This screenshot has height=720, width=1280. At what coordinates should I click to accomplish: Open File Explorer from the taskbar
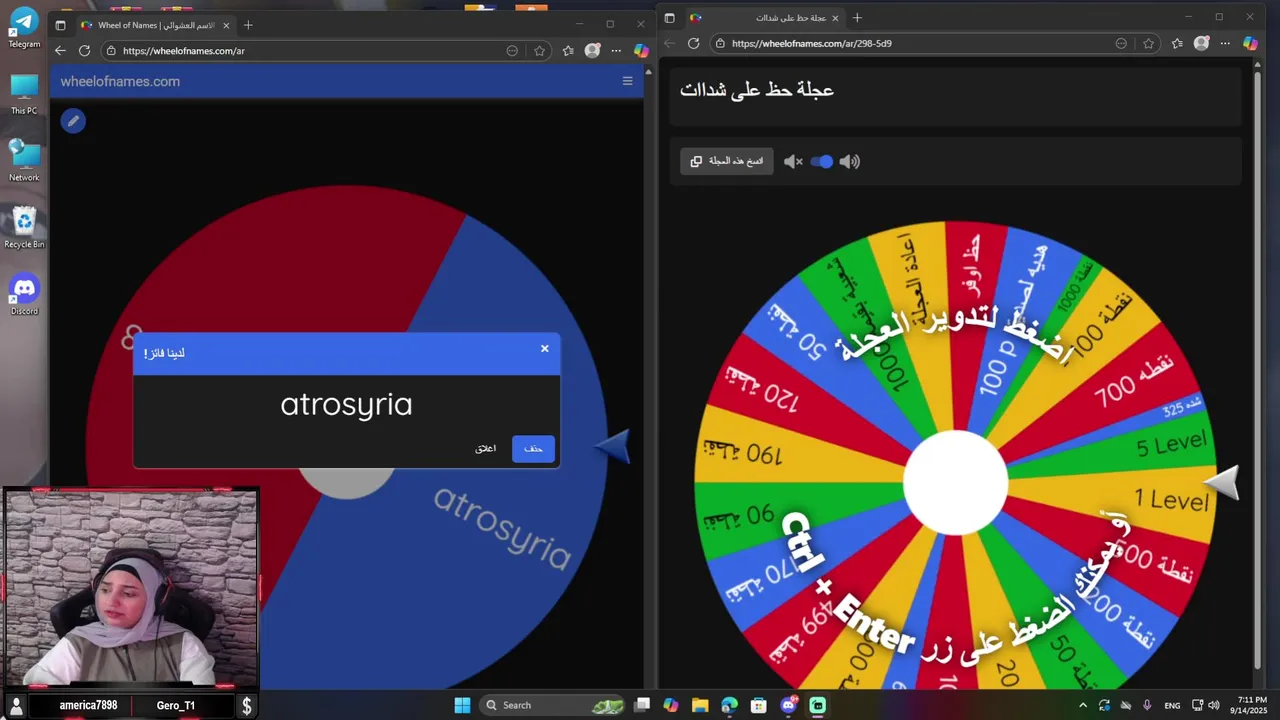(700, 705)
